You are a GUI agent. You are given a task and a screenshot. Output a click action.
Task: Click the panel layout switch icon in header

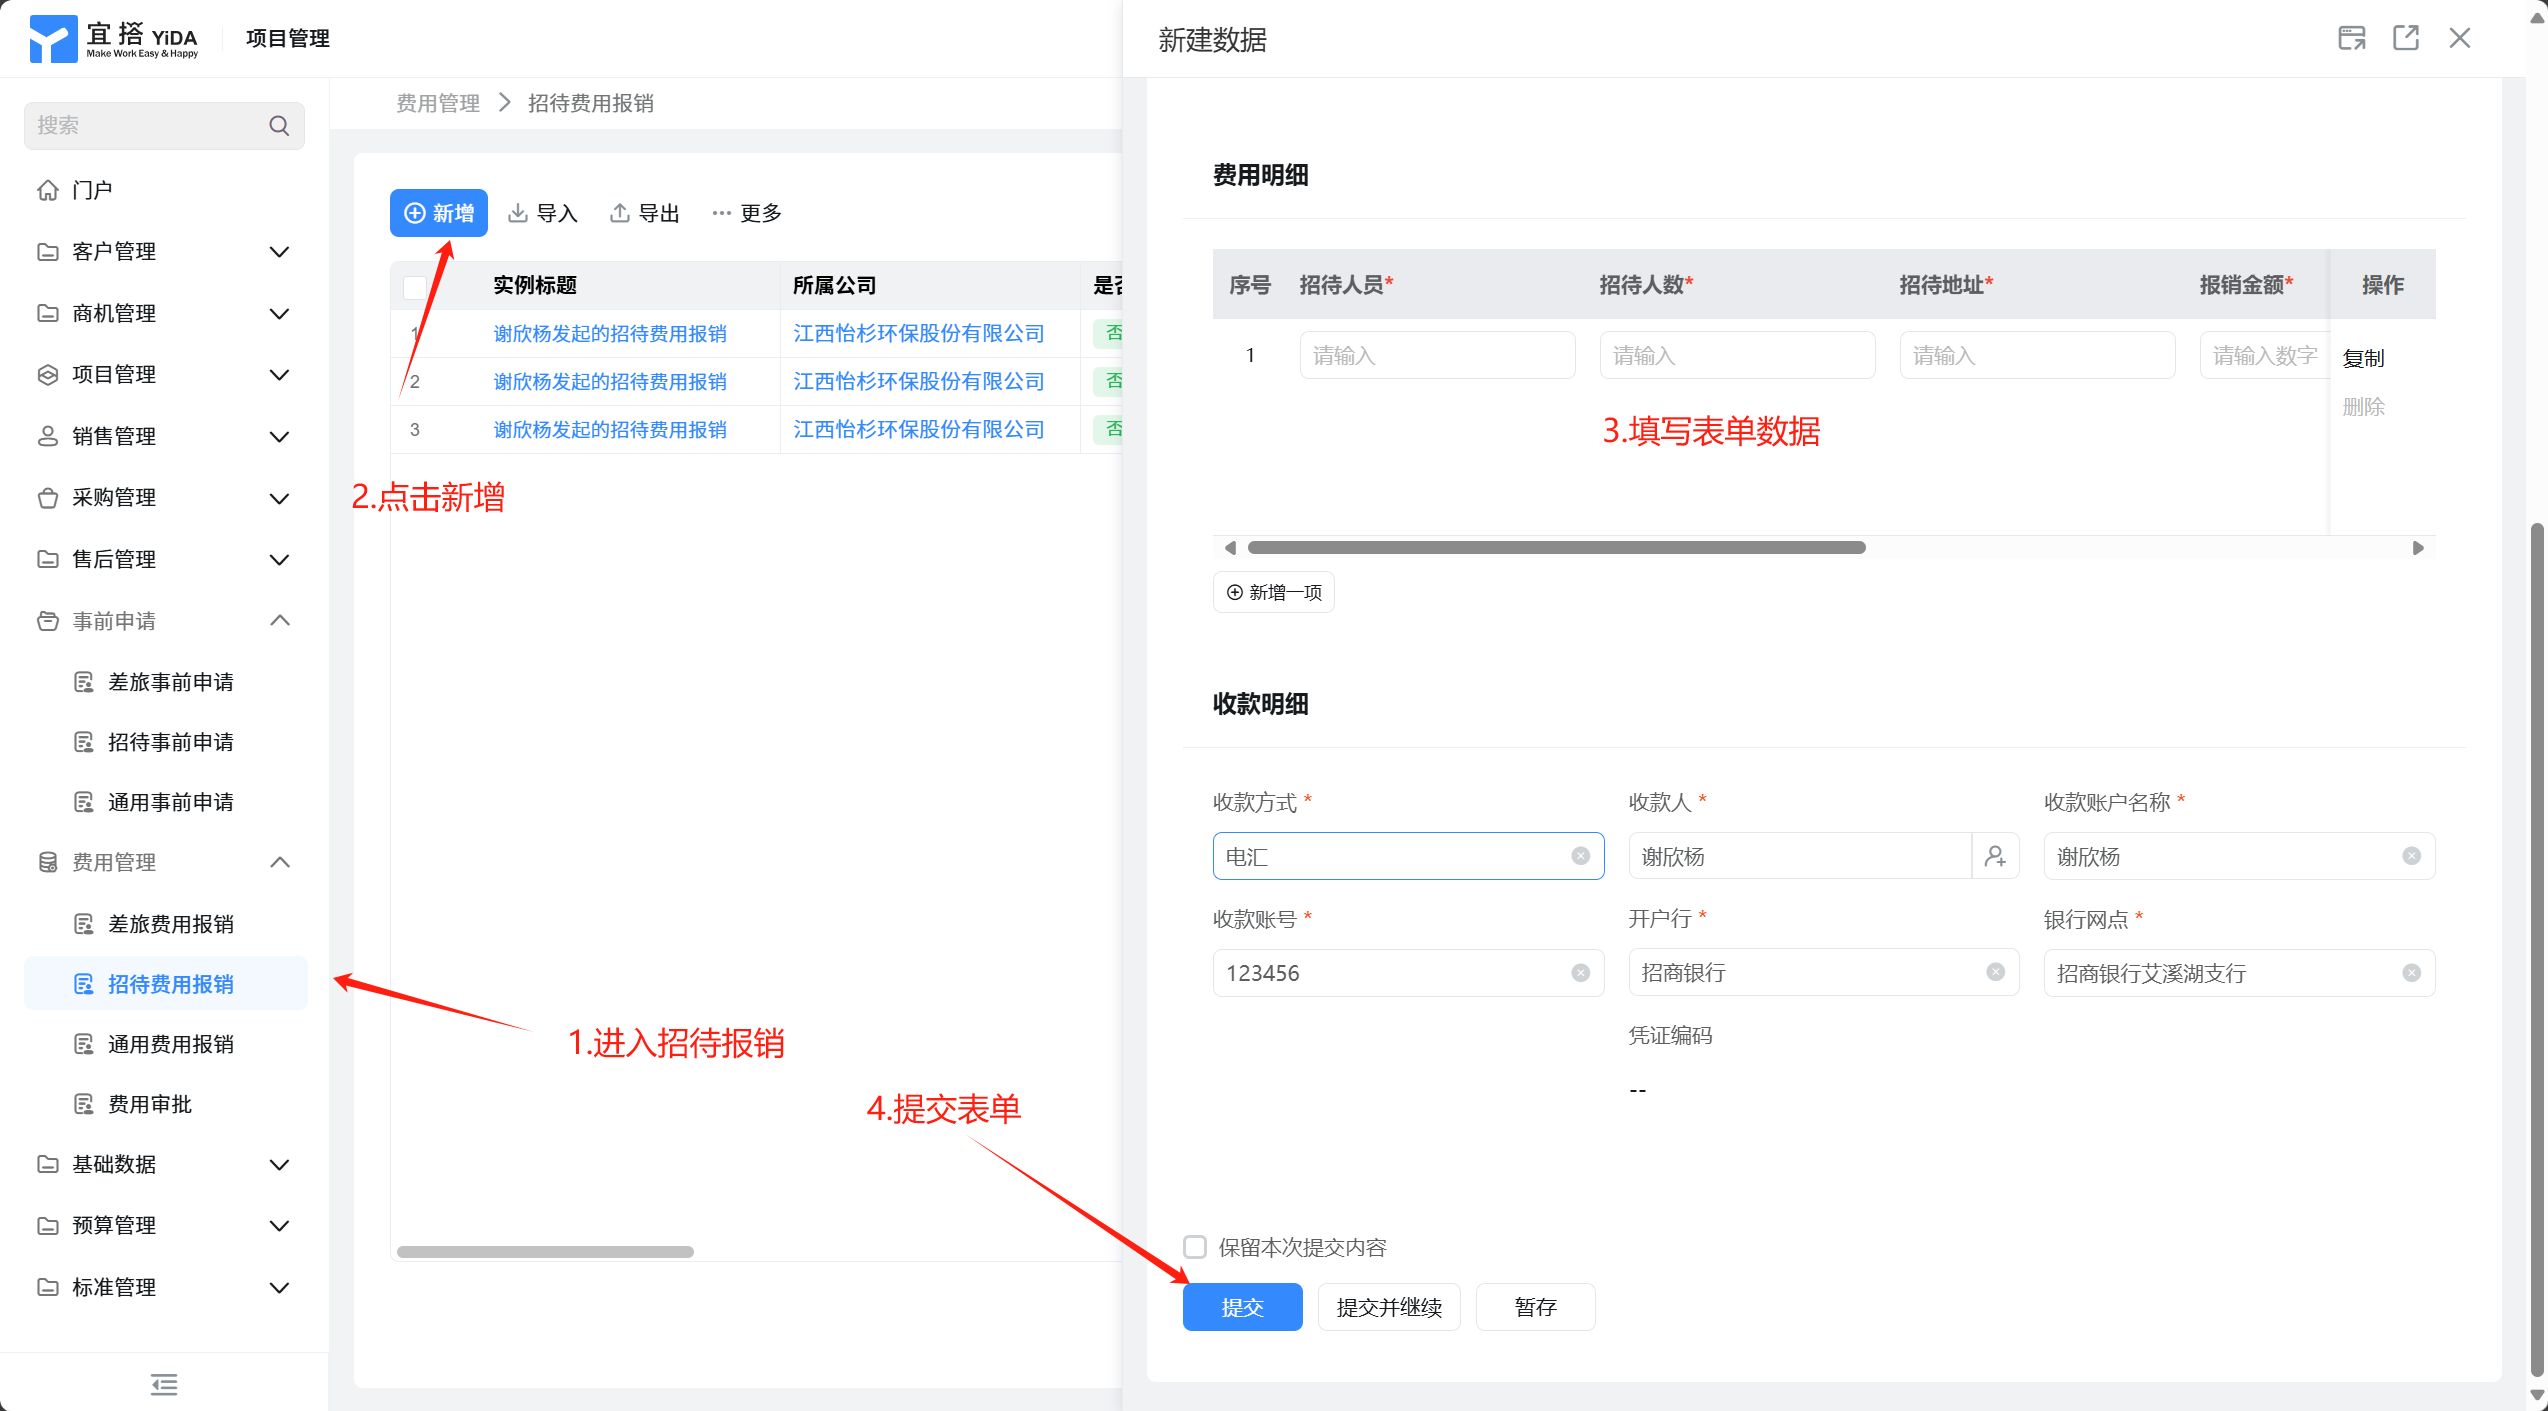click(x=2351, y=38)
